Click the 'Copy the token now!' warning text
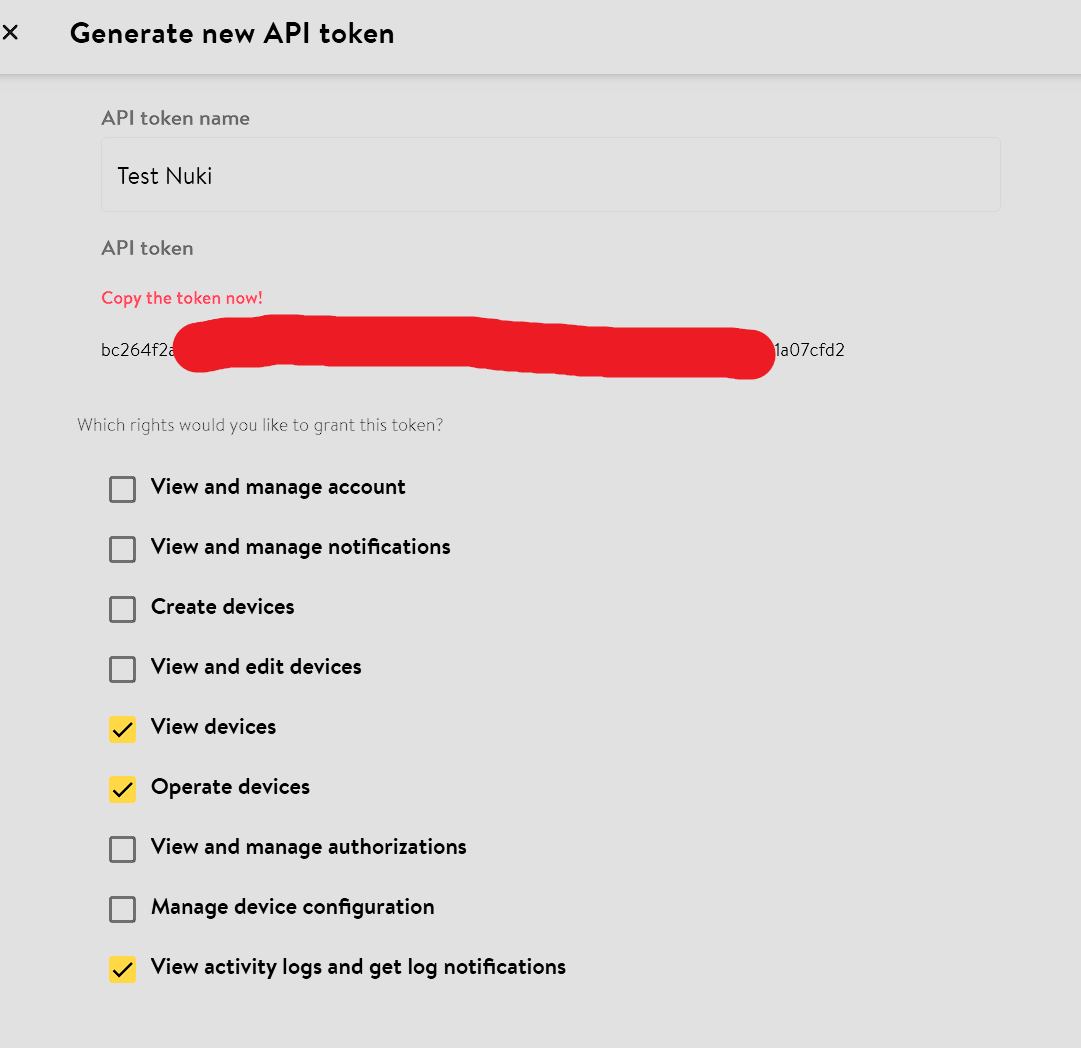This screenshot has height=1048, width=1081. [x=182, y=298]
